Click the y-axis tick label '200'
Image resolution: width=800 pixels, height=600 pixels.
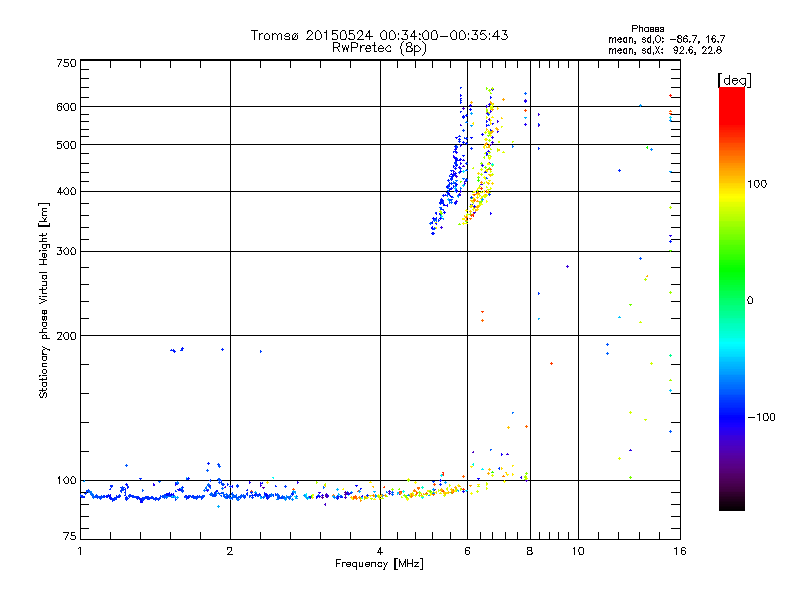[66, 336]
